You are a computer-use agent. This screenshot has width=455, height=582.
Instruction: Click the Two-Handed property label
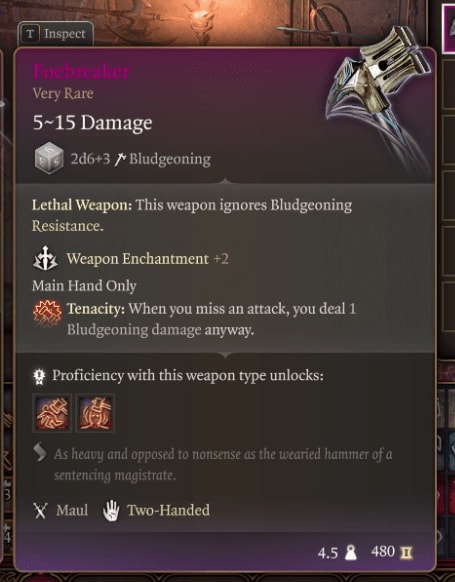(168, 510)
